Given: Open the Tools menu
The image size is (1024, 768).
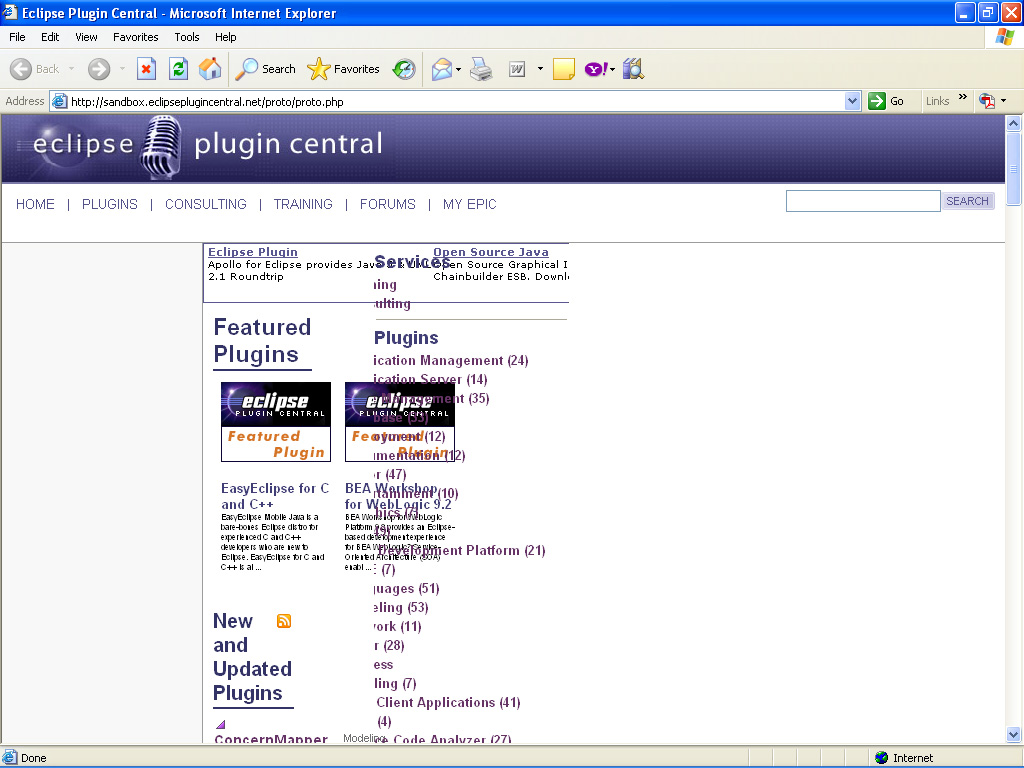Looking at the screenshot, I should pos(187,37).
